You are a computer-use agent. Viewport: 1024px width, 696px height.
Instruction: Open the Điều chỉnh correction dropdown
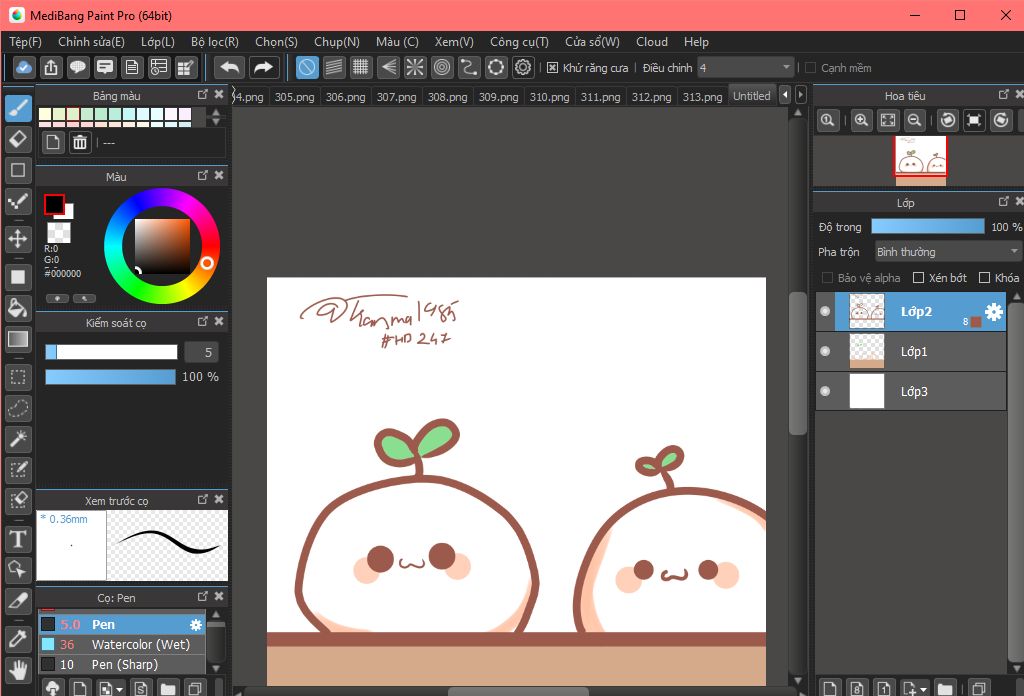click(745, 68)
